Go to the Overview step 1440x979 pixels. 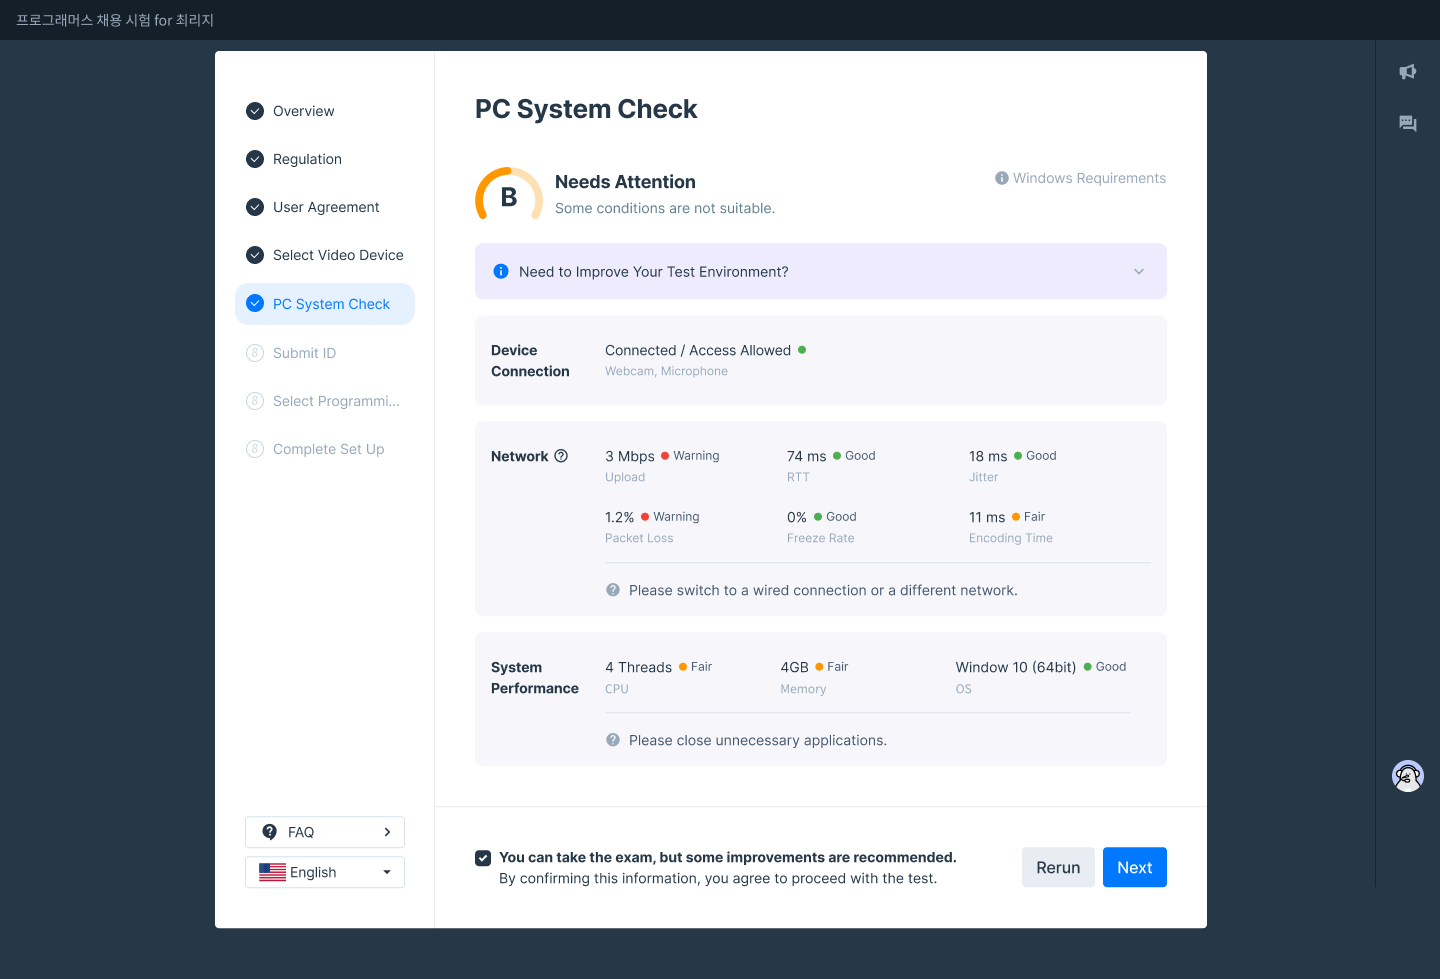pyautogui.click(x=303, y=111)
